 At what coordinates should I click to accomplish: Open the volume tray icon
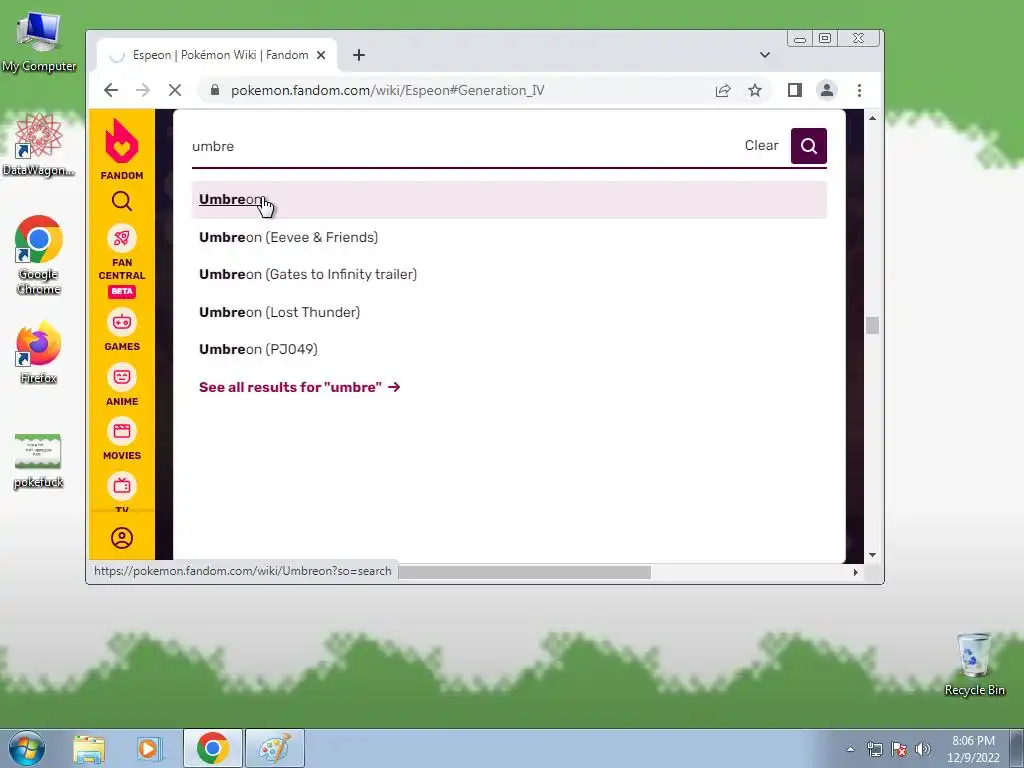coord(922,749)
